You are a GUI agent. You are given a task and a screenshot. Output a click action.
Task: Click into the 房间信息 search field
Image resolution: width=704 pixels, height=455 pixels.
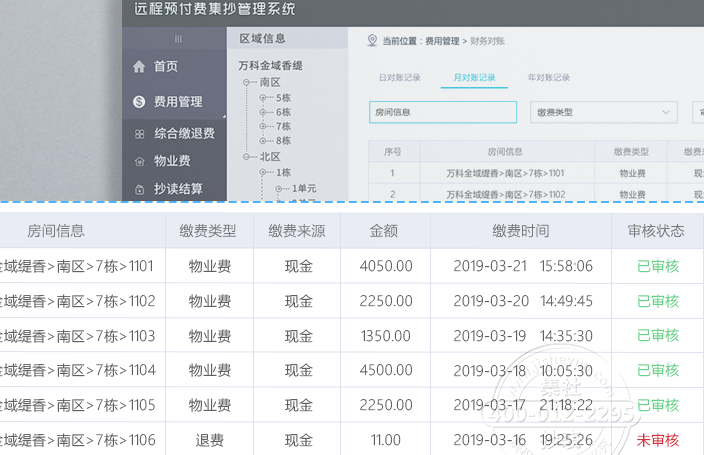442,112
